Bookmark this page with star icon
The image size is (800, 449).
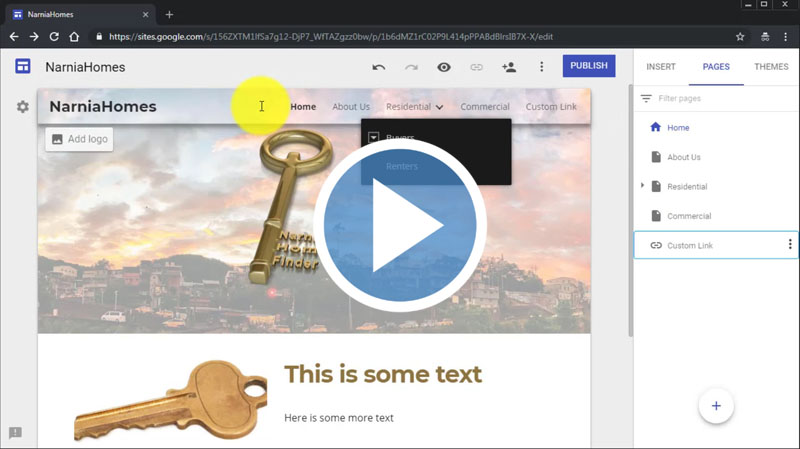[740, 36]
